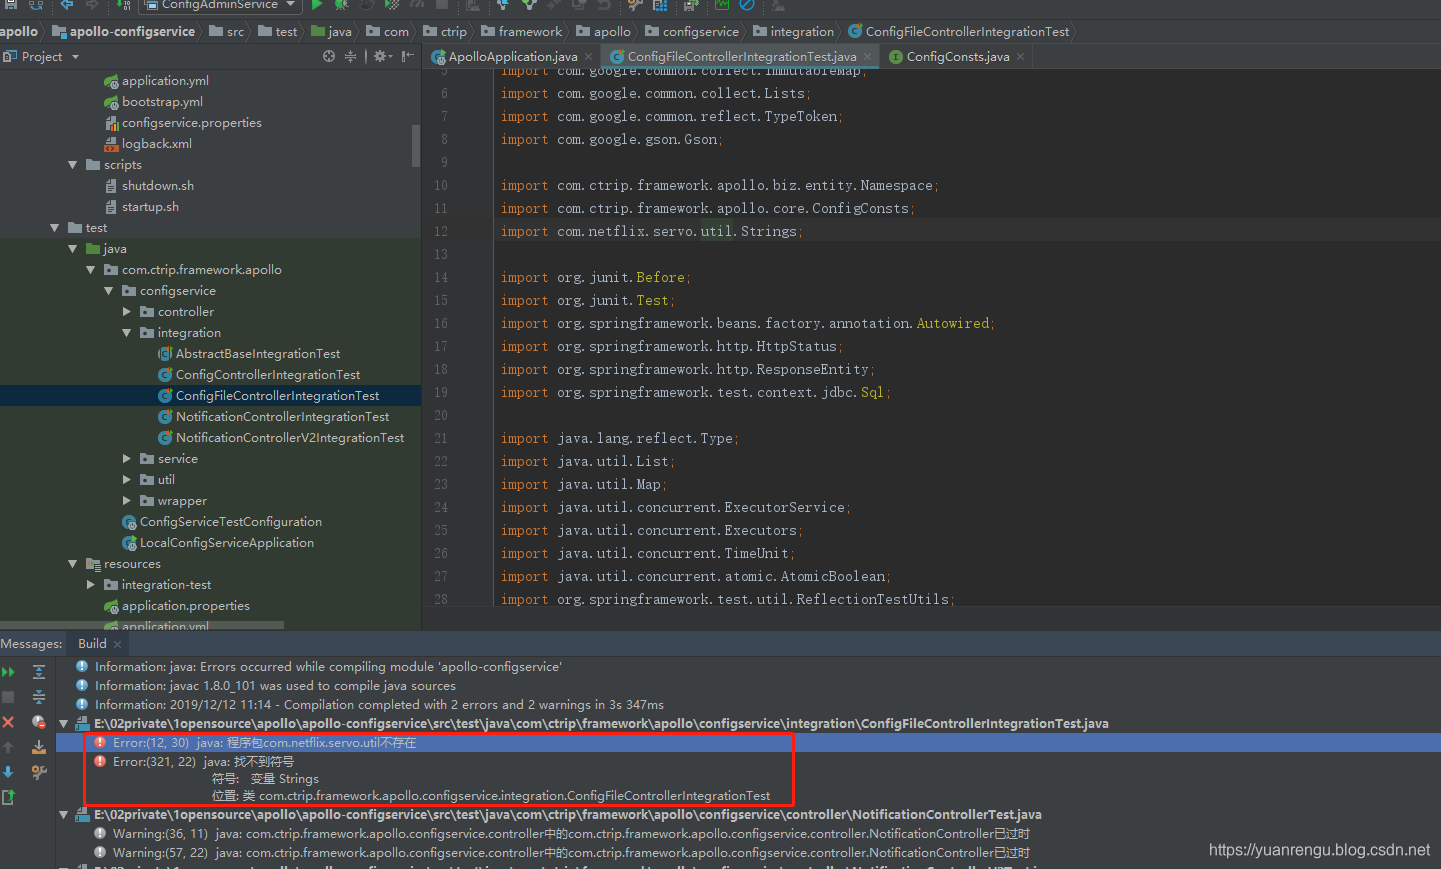Click the integration breadcrumb folder
This screenshot has width=1441, height=869.
[794, 32]
